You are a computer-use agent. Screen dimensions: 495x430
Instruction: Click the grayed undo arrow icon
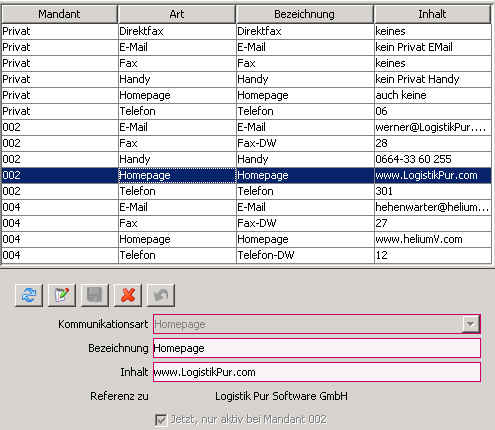[161, 295]
